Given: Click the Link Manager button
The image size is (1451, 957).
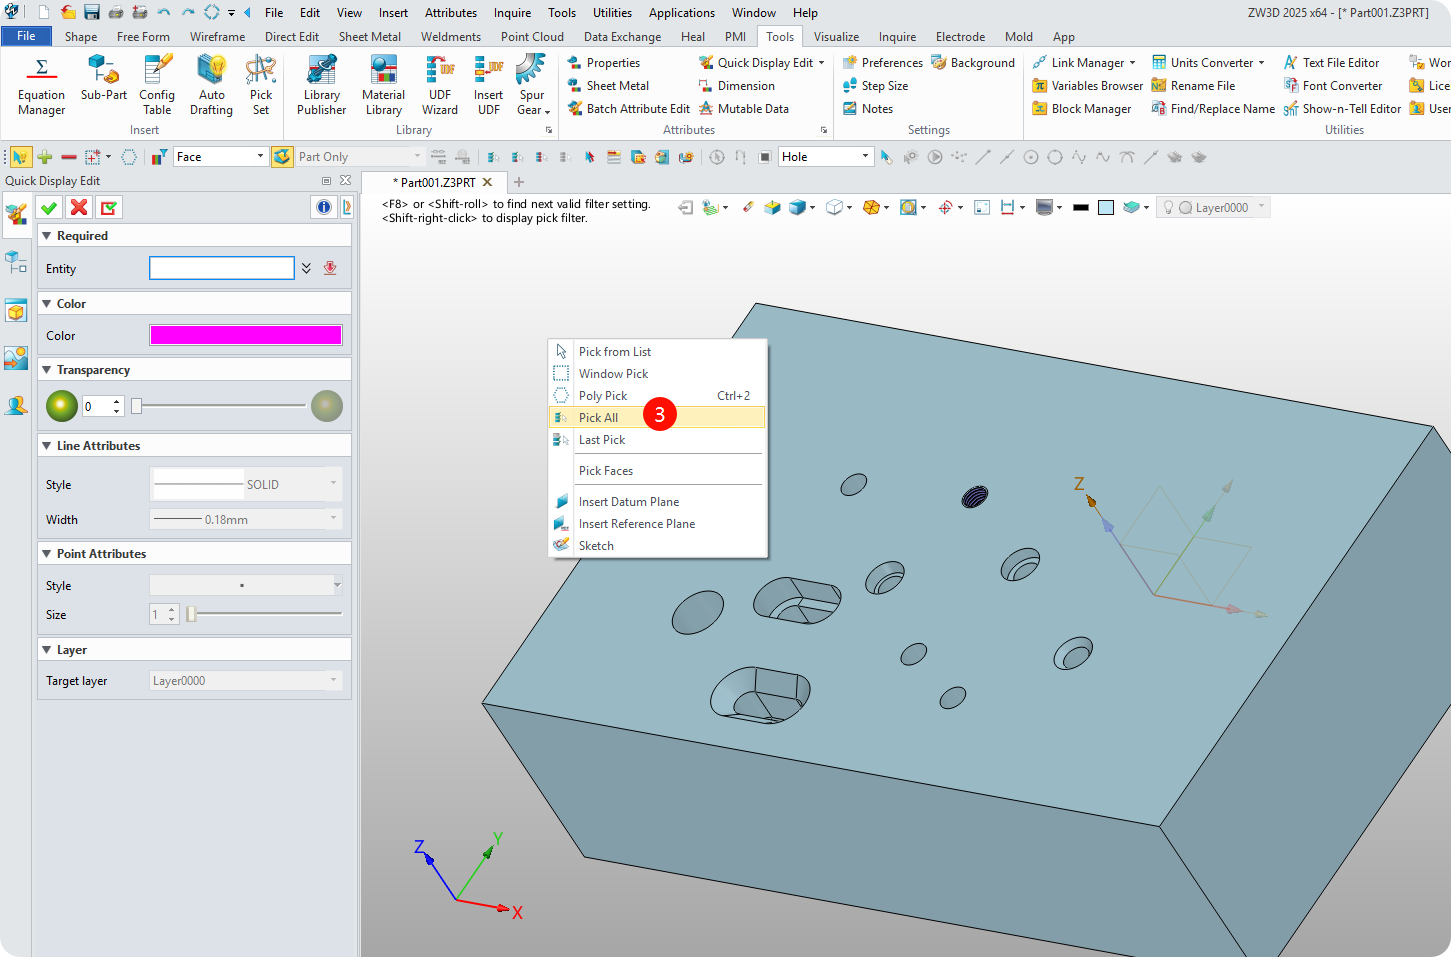Looking at the screenshot, I should click(1083, 63).
